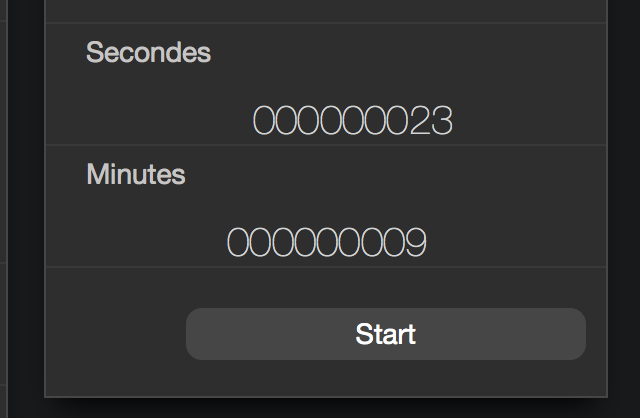Click empty space right of Minutes label
The height and width of the screenshot is (418, 640).
pyautogui.click(x=400, y=175)
